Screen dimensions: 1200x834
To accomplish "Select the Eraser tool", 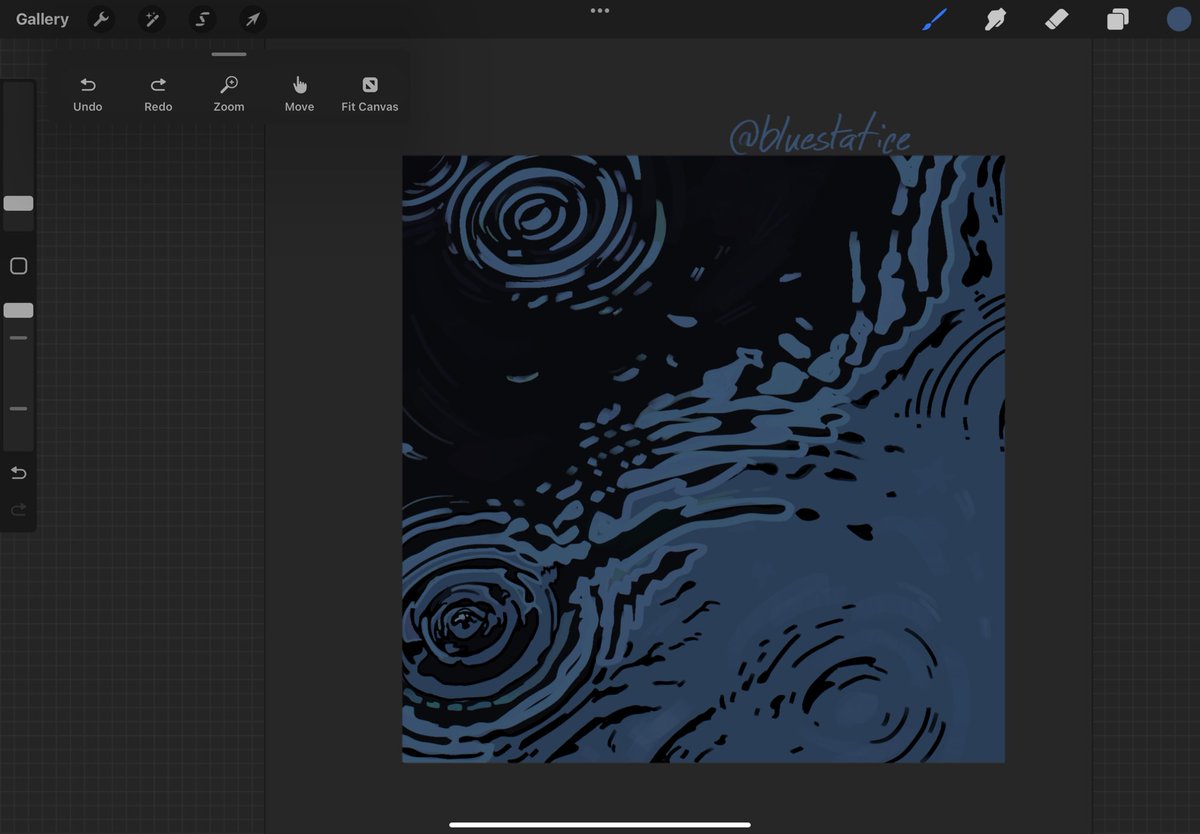I will (x=1056, y=19).
